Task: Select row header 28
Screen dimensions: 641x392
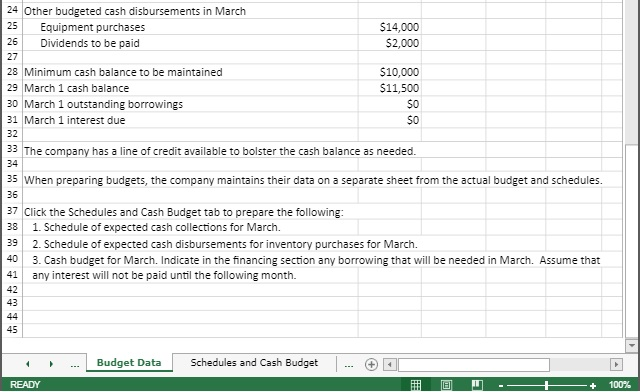Action: click(x=12, y=72)
